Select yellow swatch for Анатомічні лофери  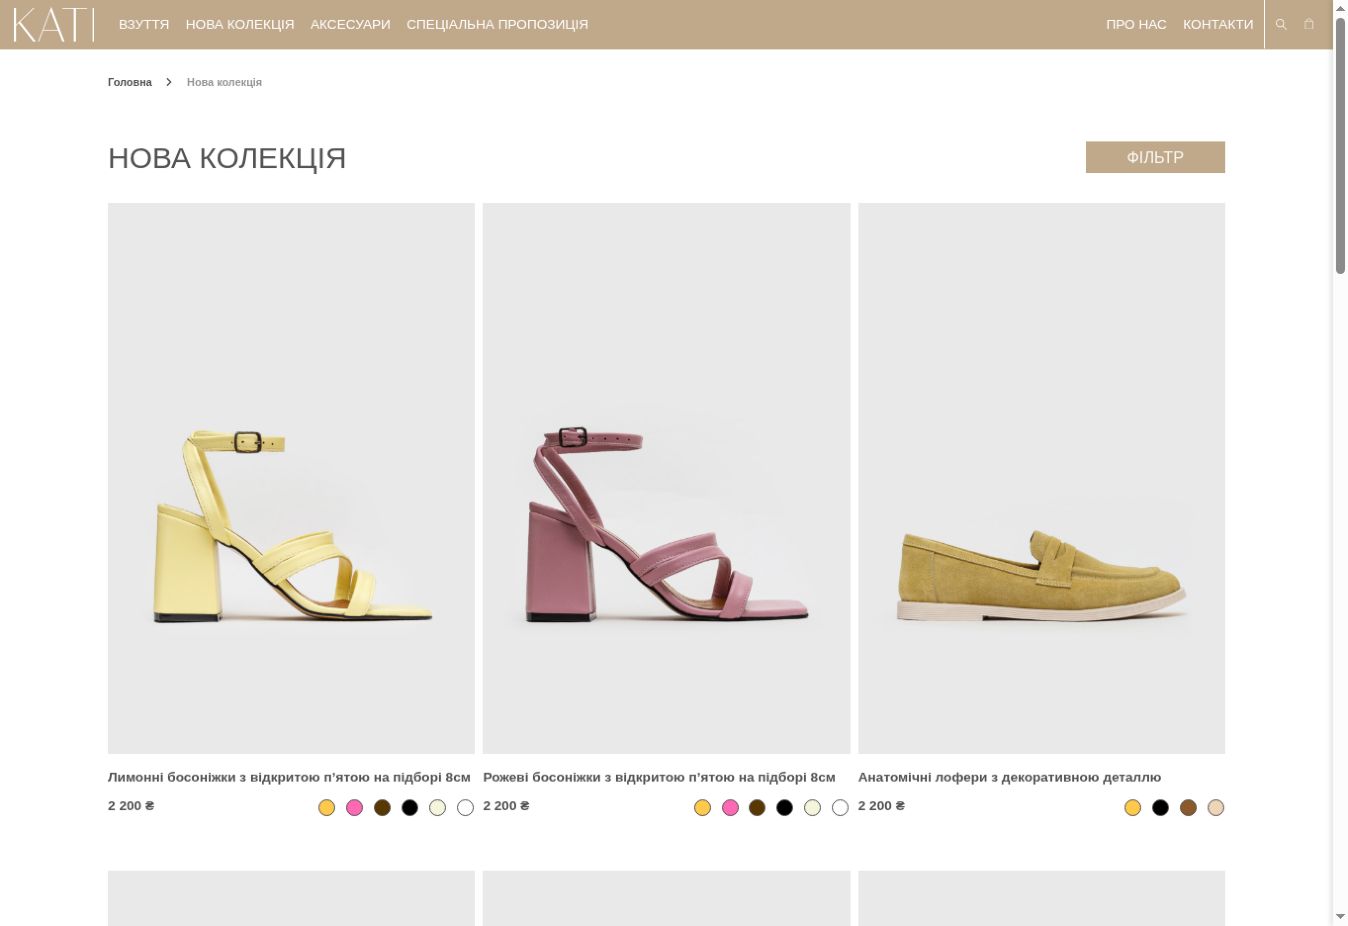point(1132,808)
